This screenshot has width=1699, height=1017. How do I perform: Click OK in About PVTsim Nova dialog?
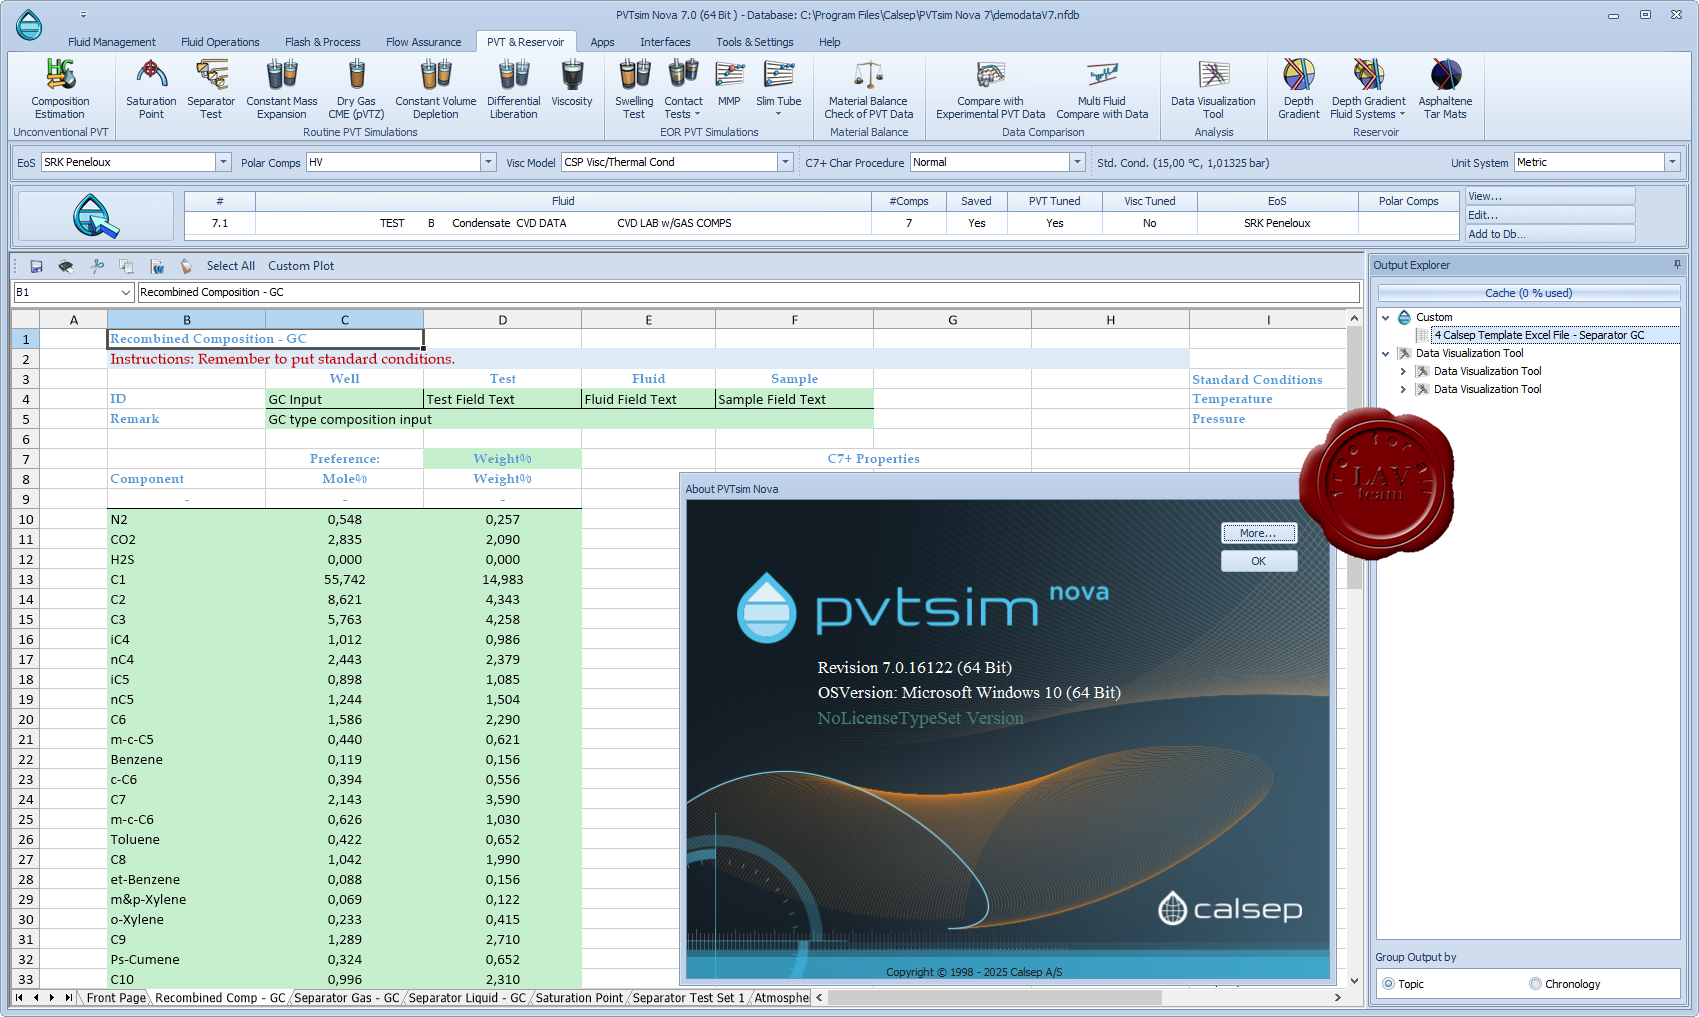tap(1259, 561)
